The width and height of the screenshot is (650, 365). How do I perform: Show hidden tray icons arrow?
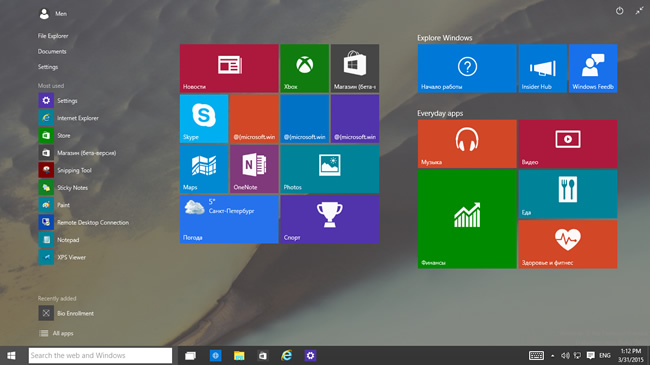553,355
